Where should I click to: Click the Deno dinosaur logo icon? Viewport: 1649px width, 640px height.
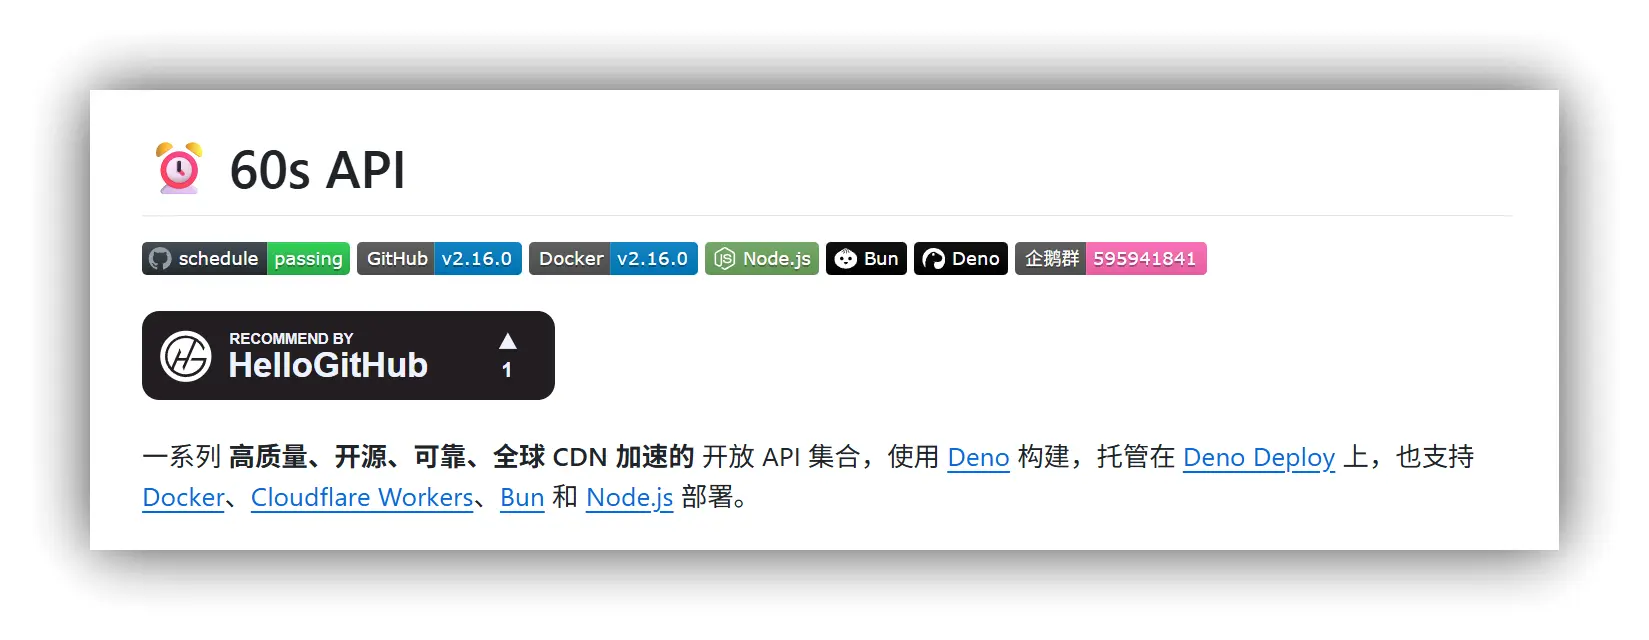click(934, 259)
